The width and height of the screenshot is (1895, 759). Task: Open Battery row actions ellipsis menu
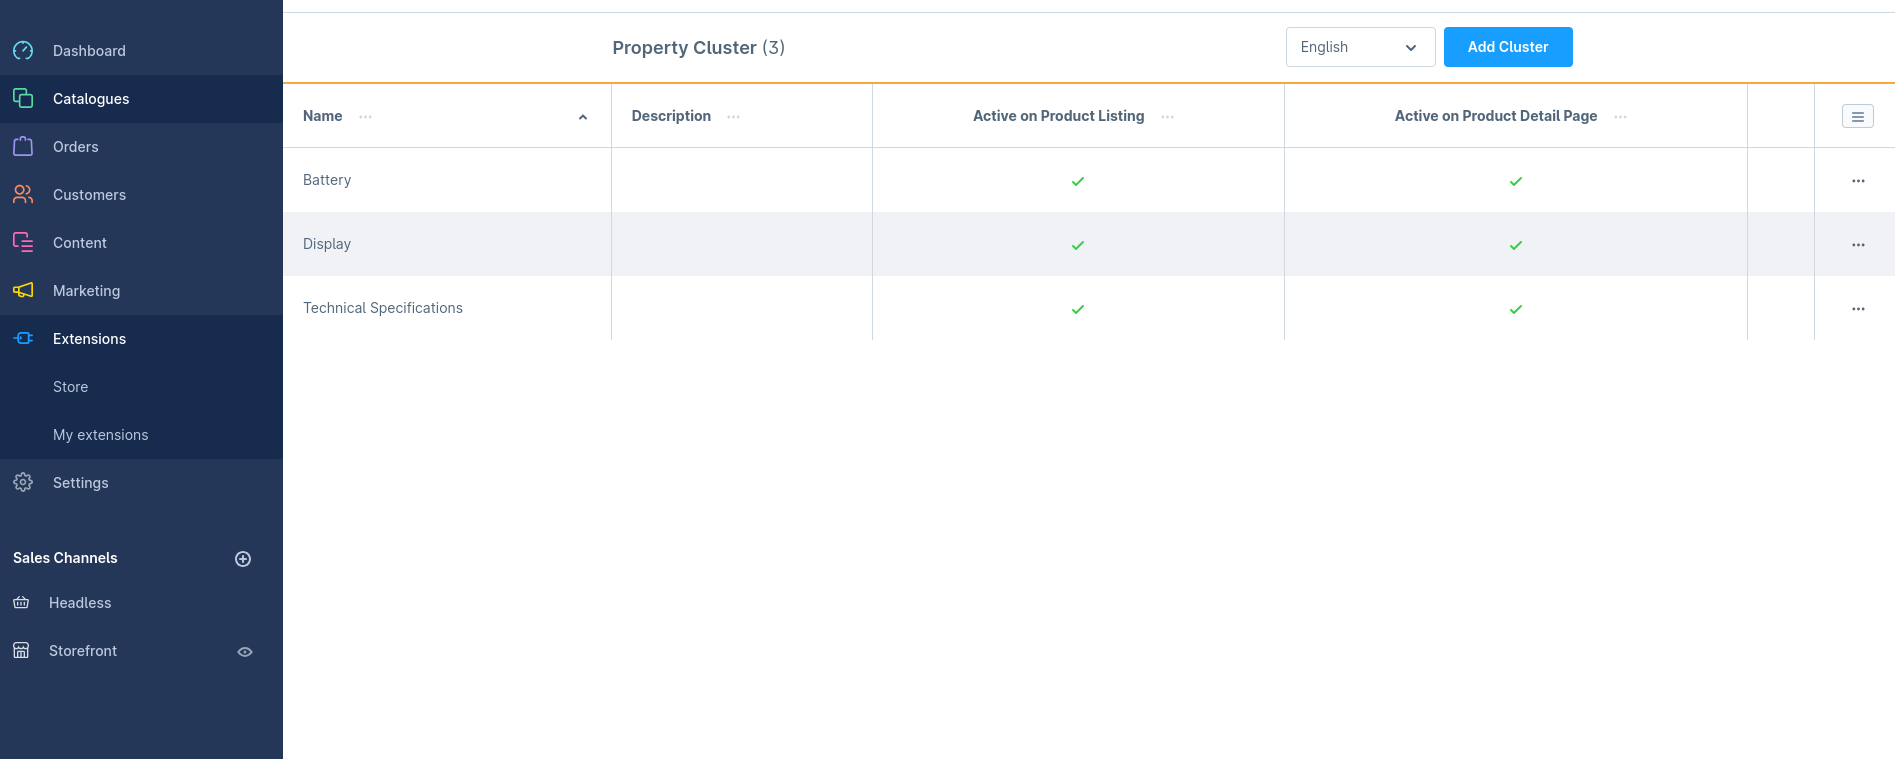click(1858, 181)
